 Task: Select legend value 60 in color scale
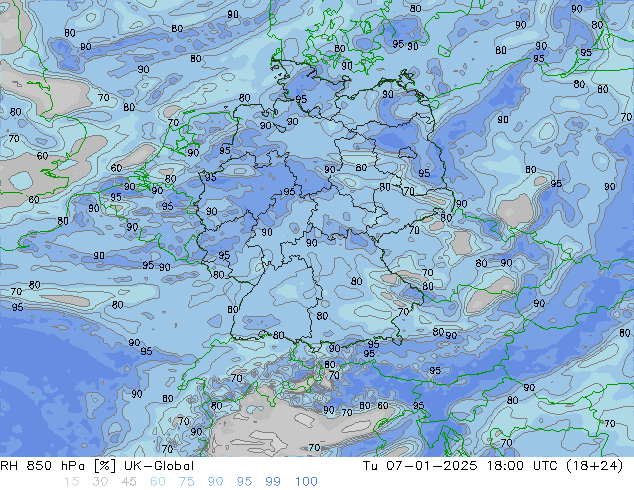[x=158, y=482]
